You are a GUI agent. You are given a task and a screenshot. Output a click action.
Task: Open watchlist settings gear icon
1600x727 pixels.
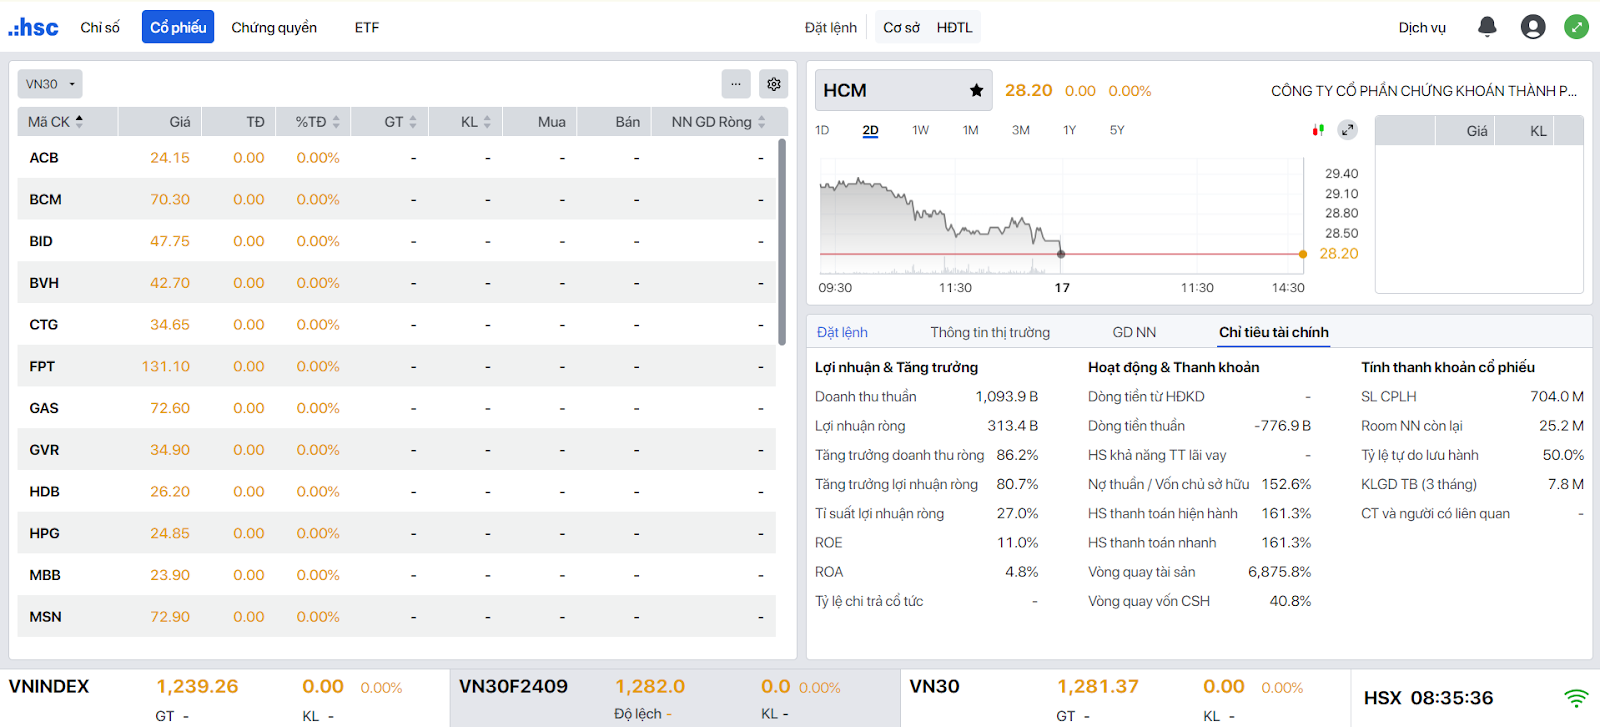click(x=774, y=84)
